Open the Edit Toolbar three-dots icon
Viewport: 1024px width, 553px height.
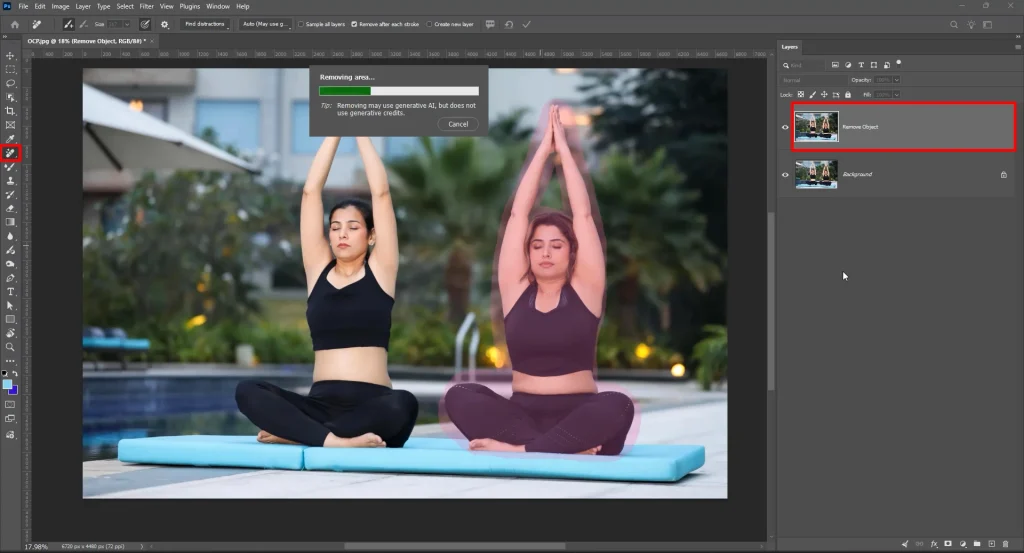point(10,361)
